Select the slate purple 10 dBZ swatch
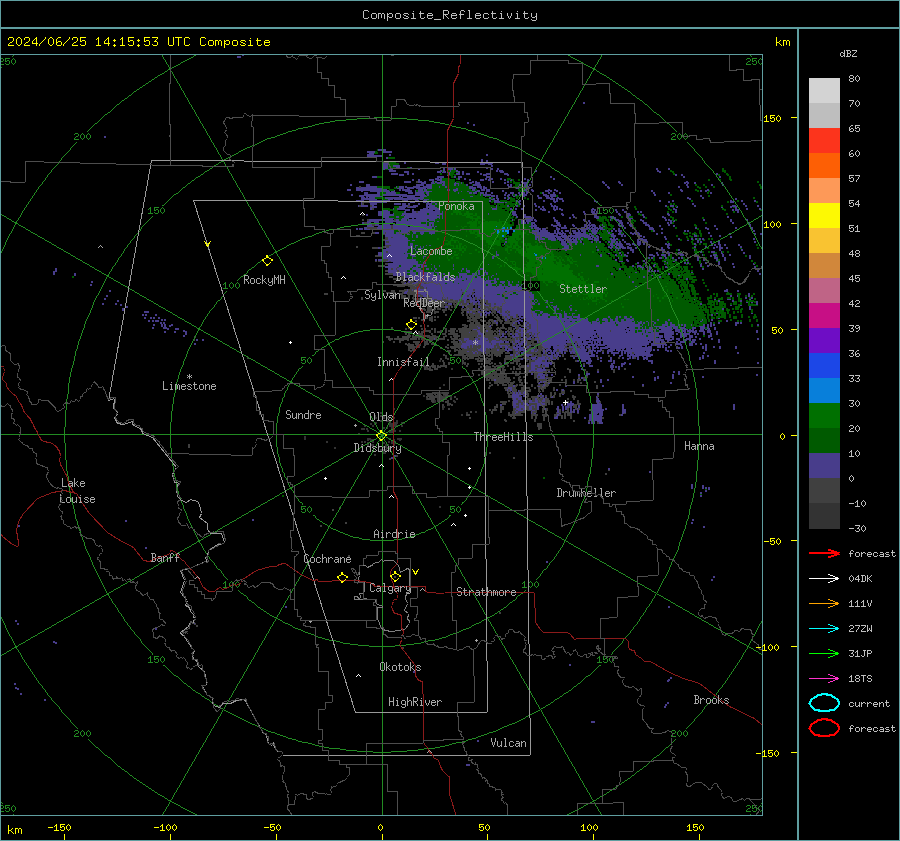 (824, 466)
